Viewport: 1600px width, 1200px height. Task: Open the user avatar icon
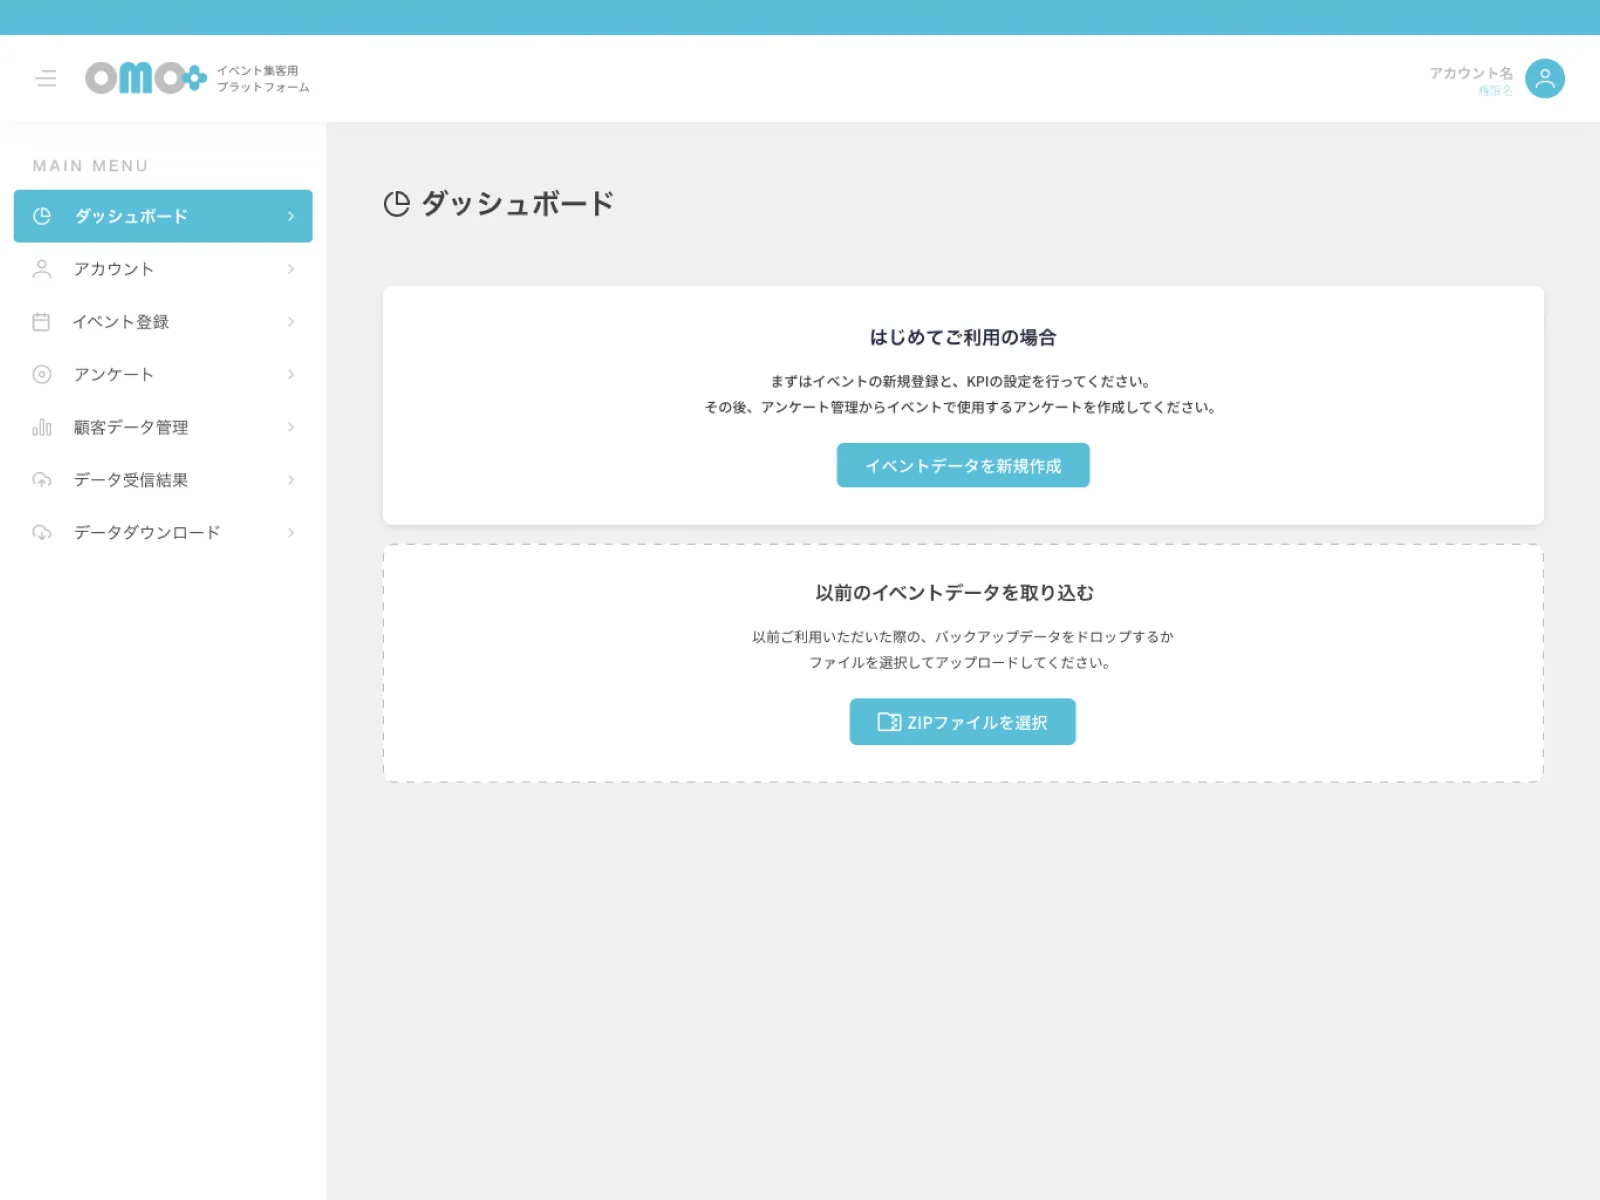(1544, 78)
